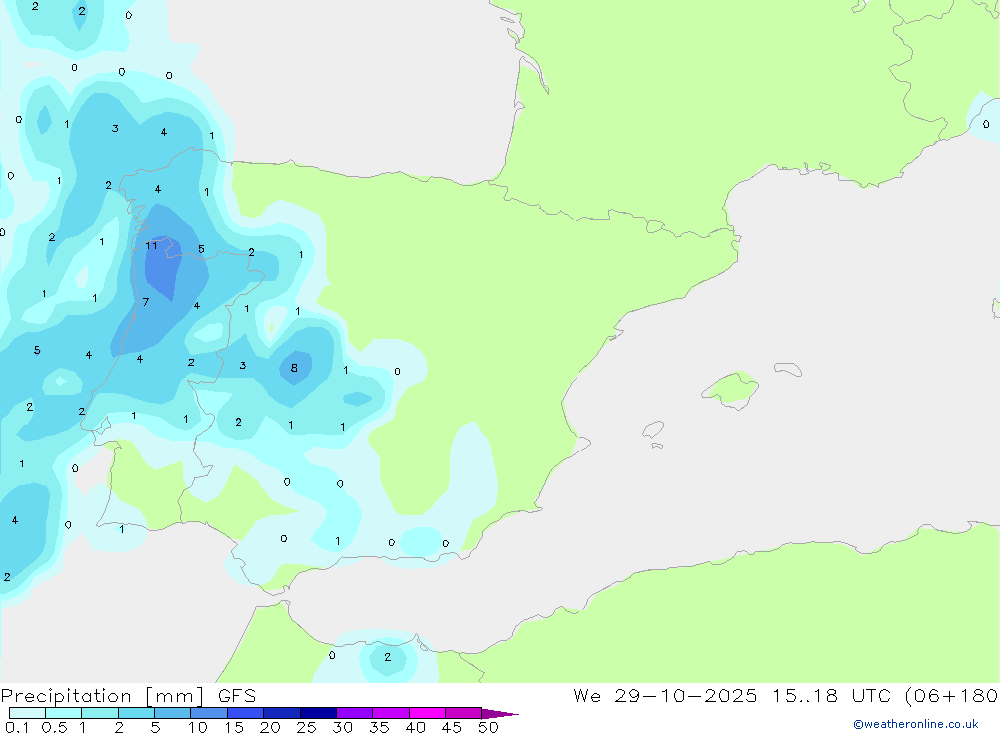Click the "40" legend tick label
The width and height of the screenshot is (1000, 733).
coord(416,727)
